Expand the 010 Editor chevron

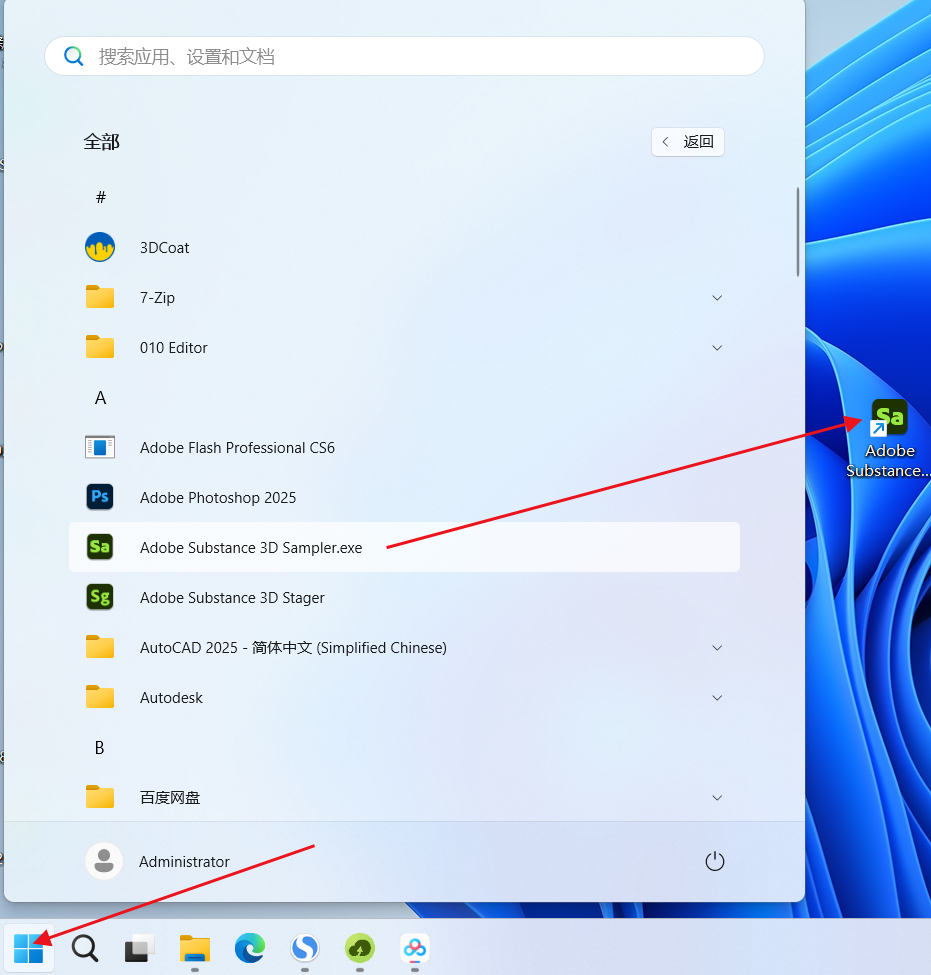[717, 348]
